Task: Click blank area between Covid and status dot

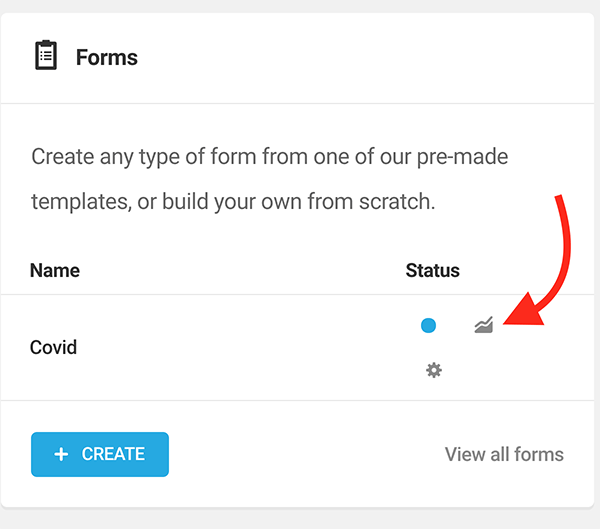Action: (x=250, y=348)
